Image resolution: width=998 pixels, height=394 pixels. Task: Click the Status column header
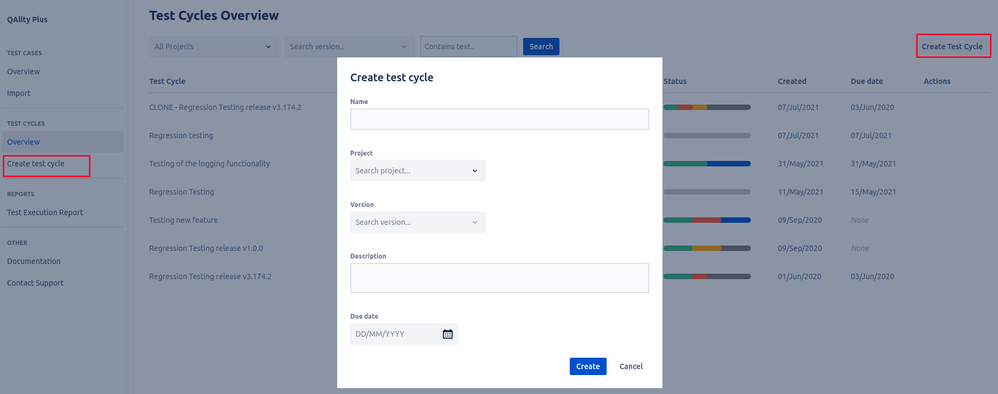pos(675,81)
